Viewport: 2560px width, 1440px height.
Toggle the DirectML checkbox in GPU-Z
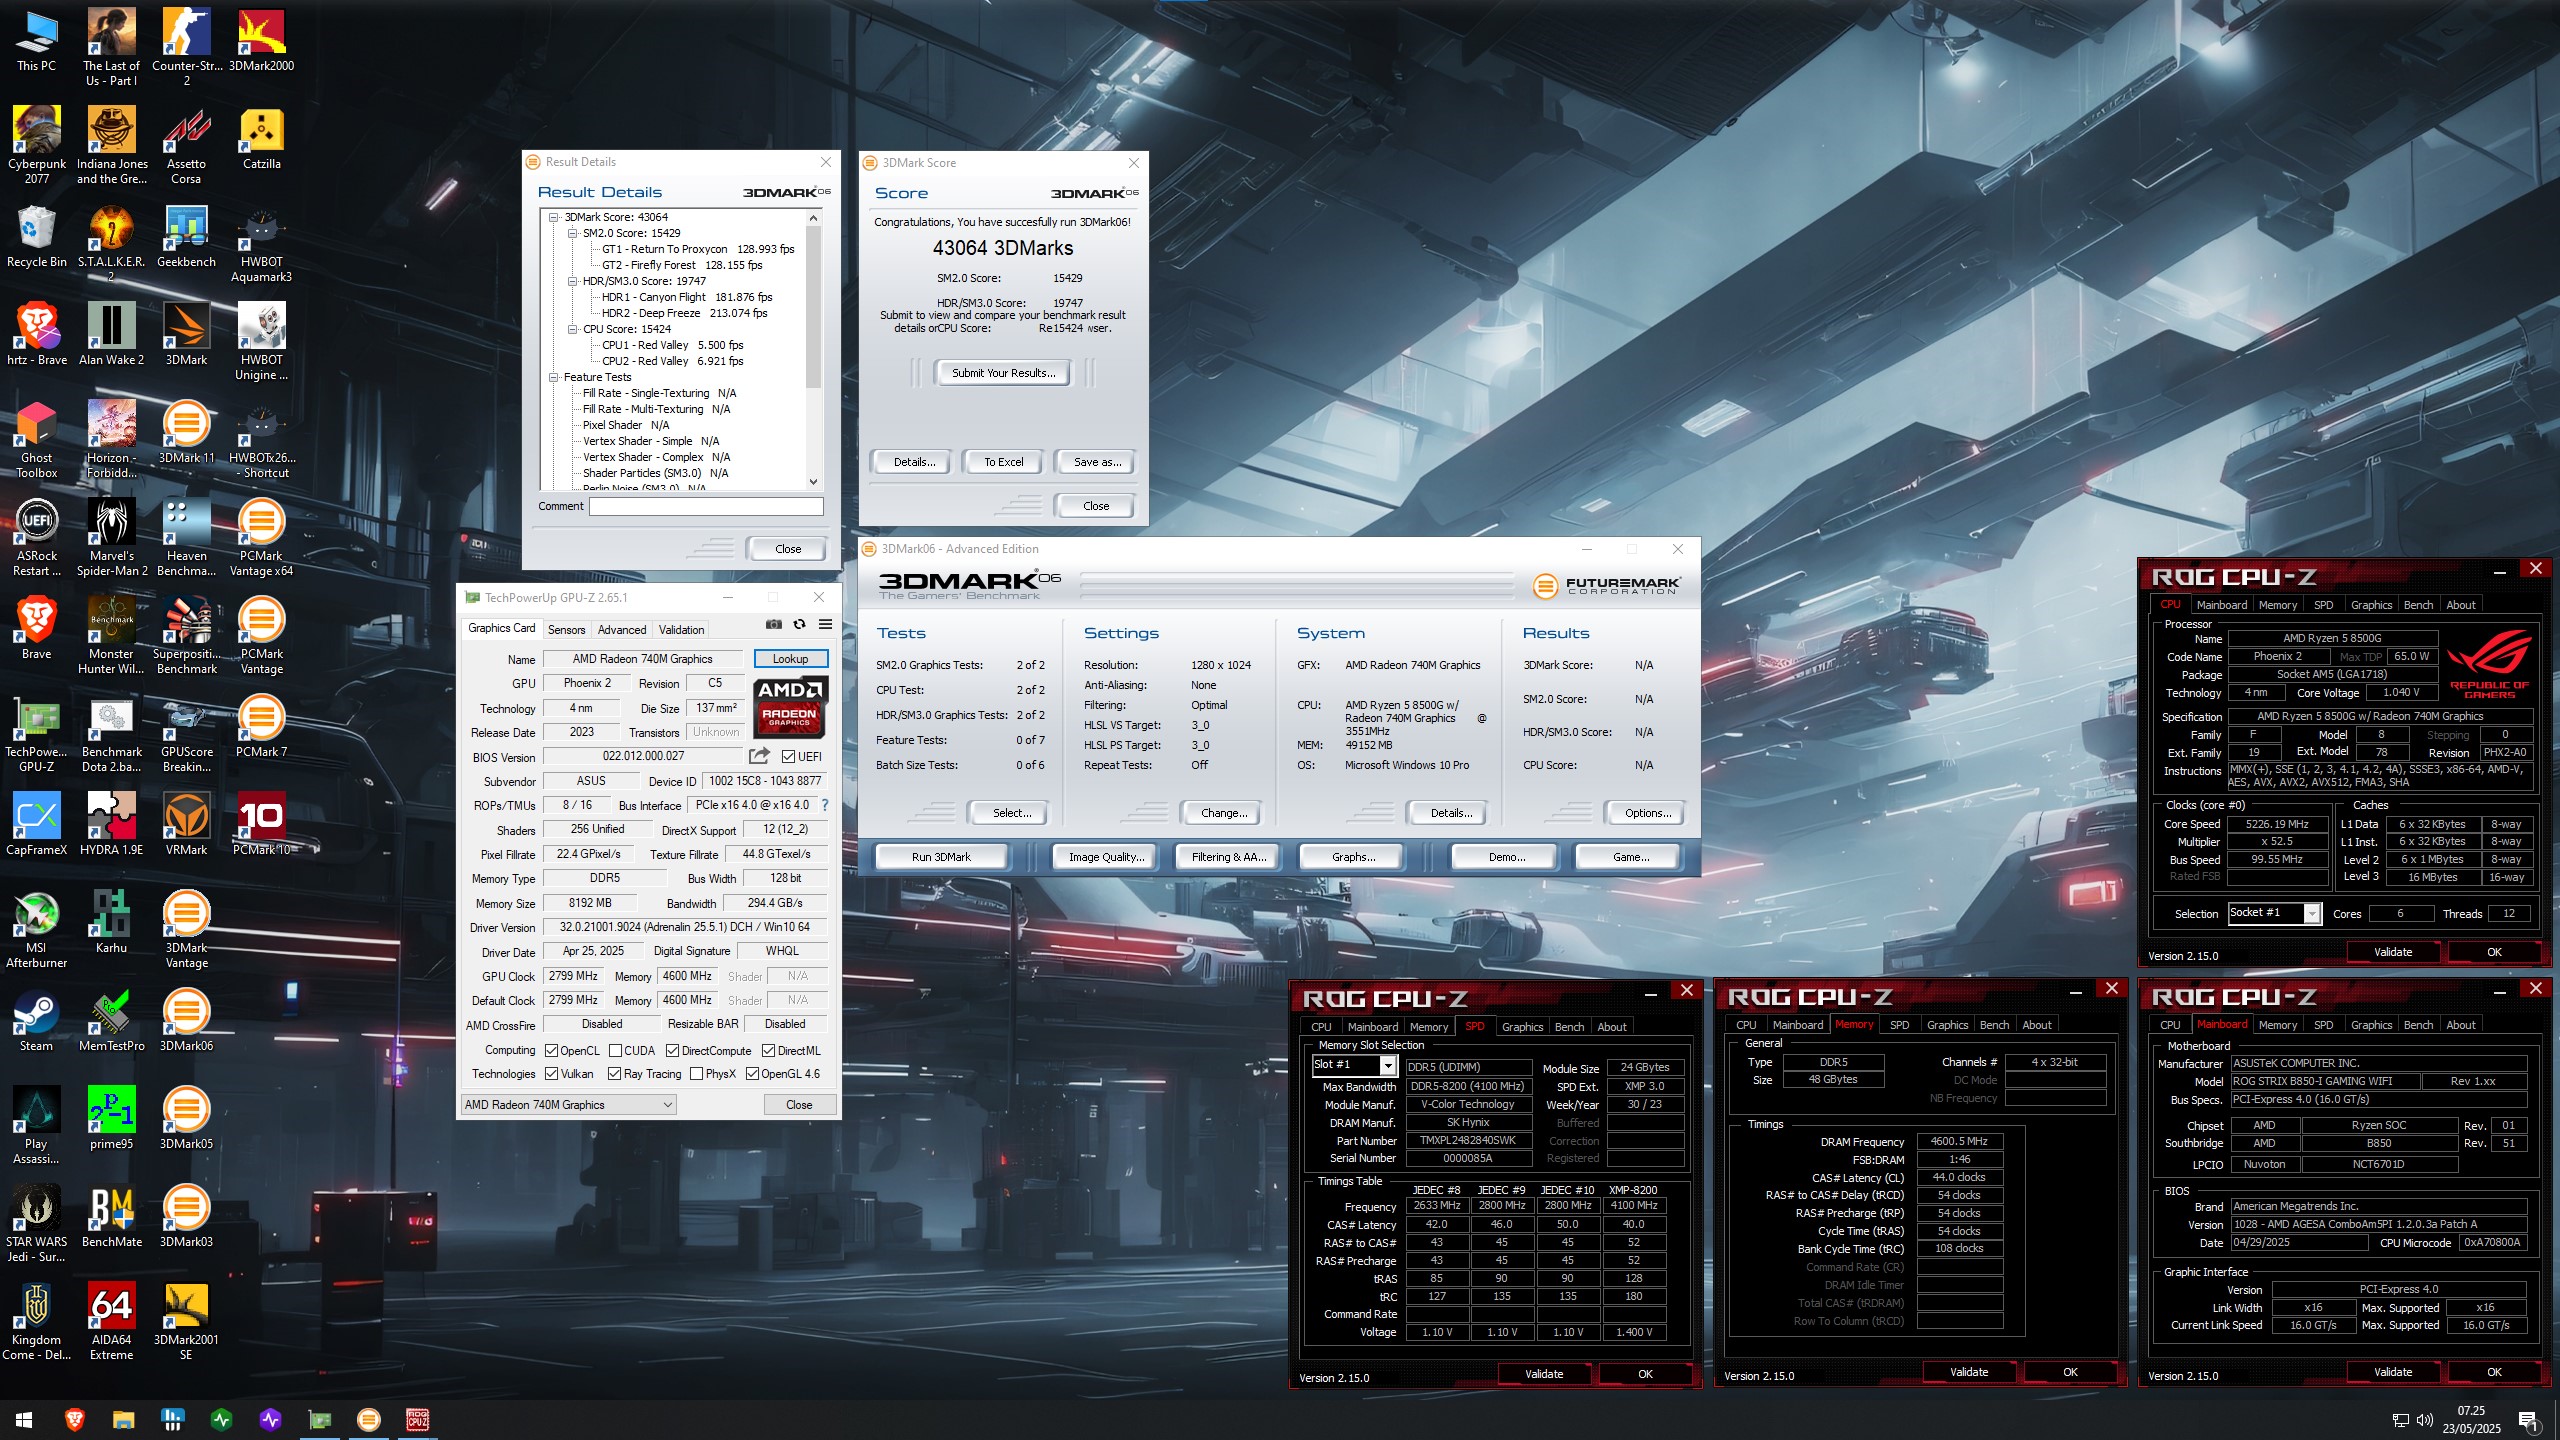click(x=768, y=1051)
